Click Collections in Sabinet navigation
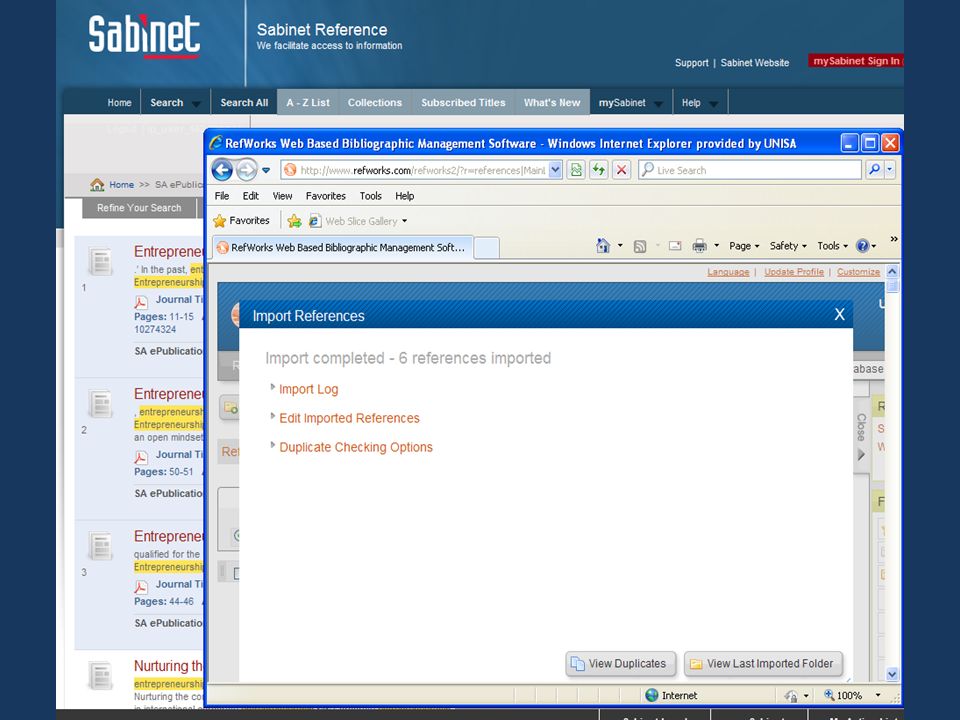The height and width of the screenshot is (720, 960). pos(375,103)
